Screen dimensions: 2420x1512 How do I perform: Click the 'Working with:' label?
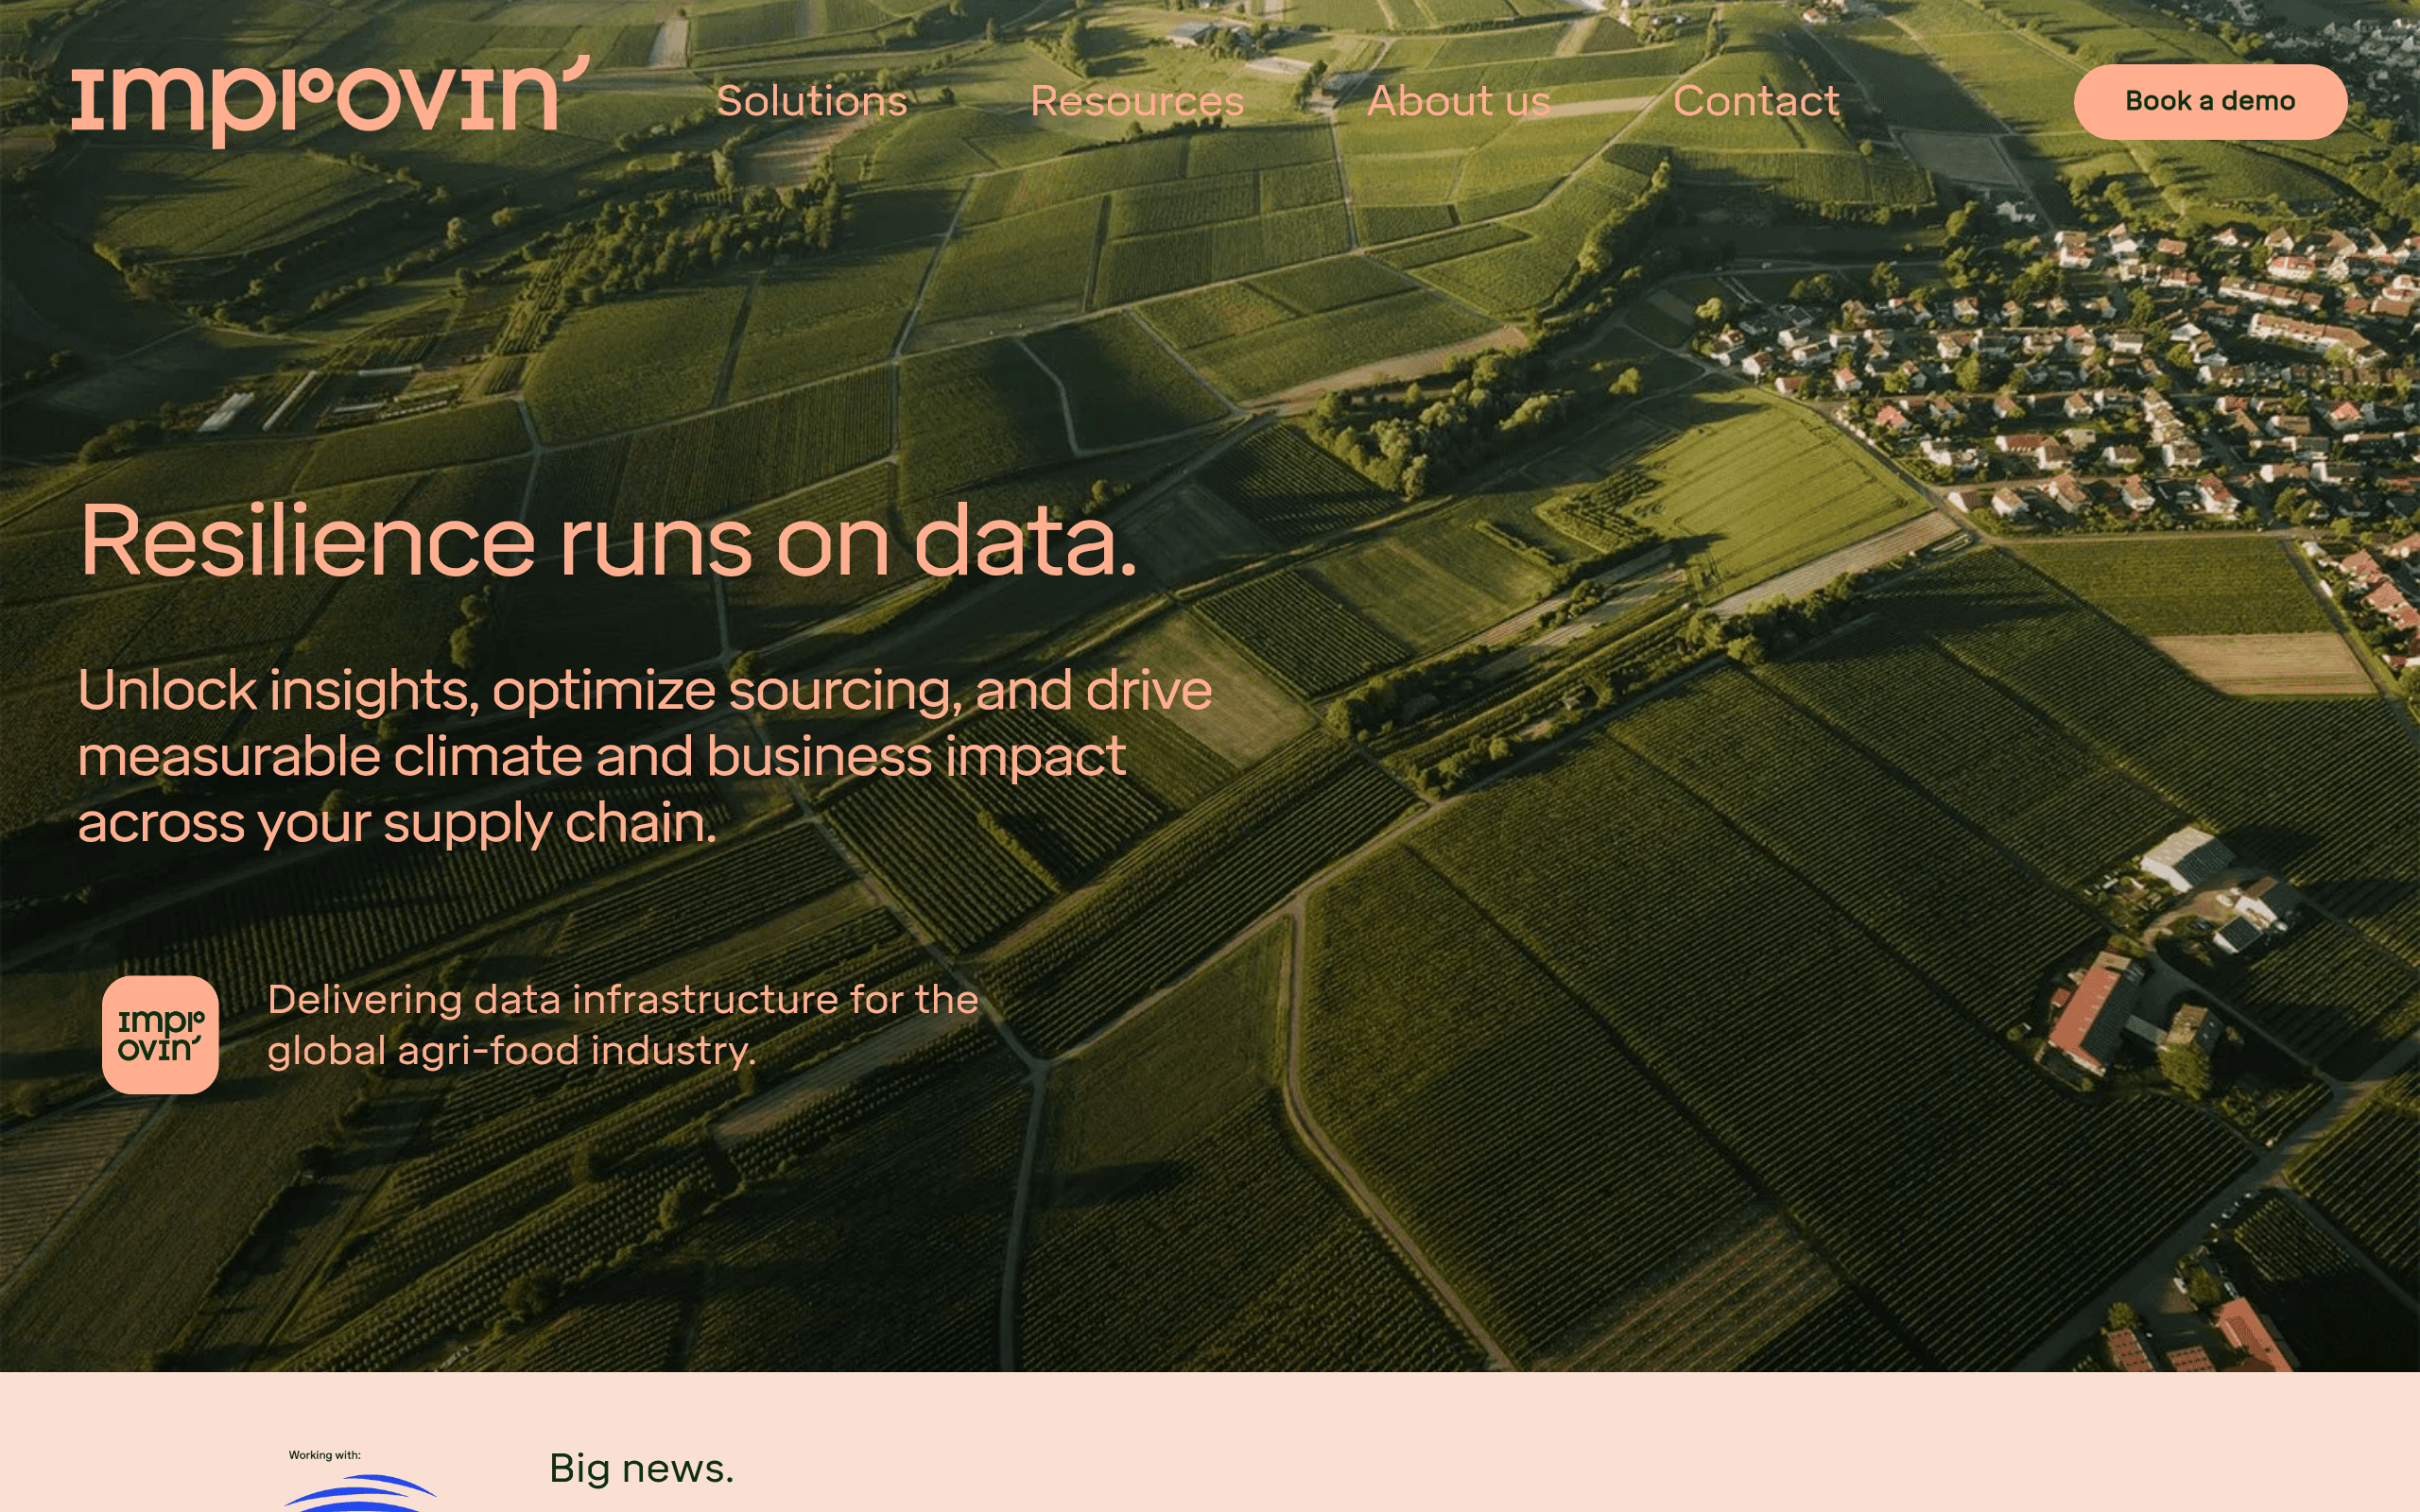pyautogui.click(x=325, y=1455)
